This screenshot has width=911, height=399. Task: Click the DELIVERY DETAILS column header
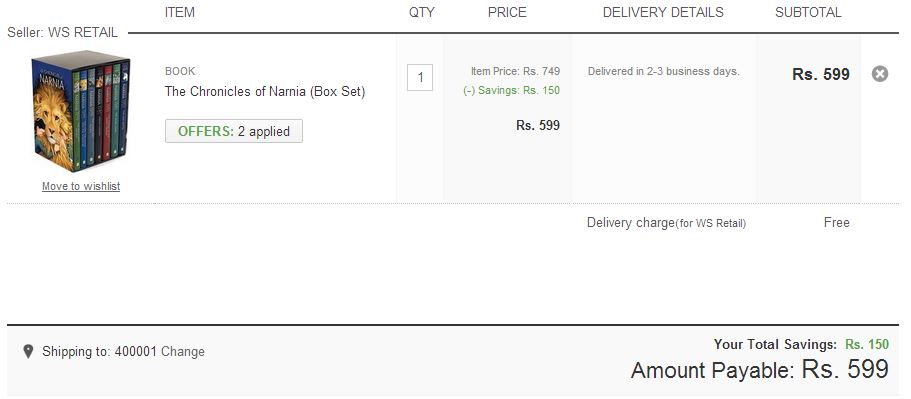[x=663, y=12]
